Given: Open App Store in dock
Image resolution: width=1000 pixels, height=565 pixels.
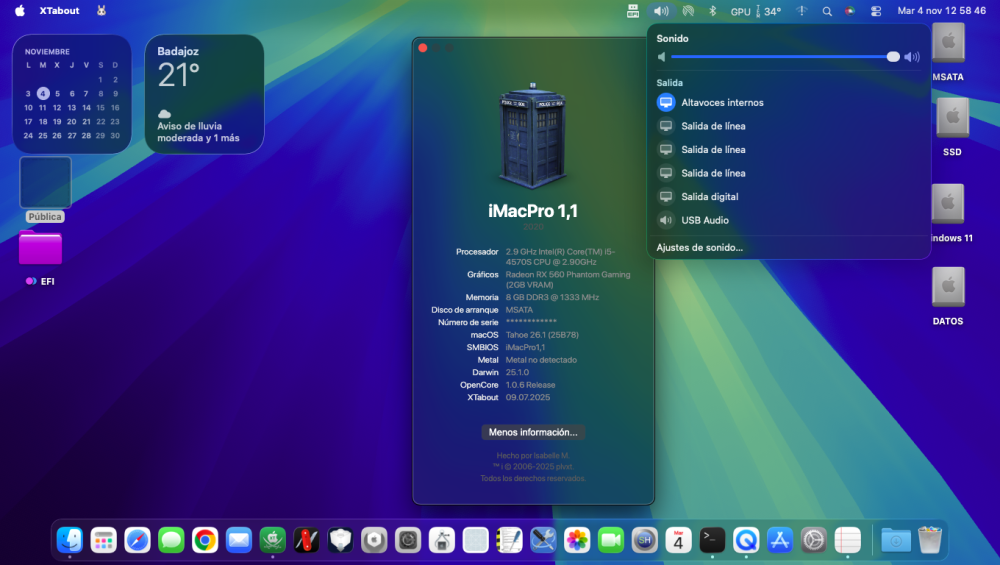Looking at the screenshot, I should (780, 540).
